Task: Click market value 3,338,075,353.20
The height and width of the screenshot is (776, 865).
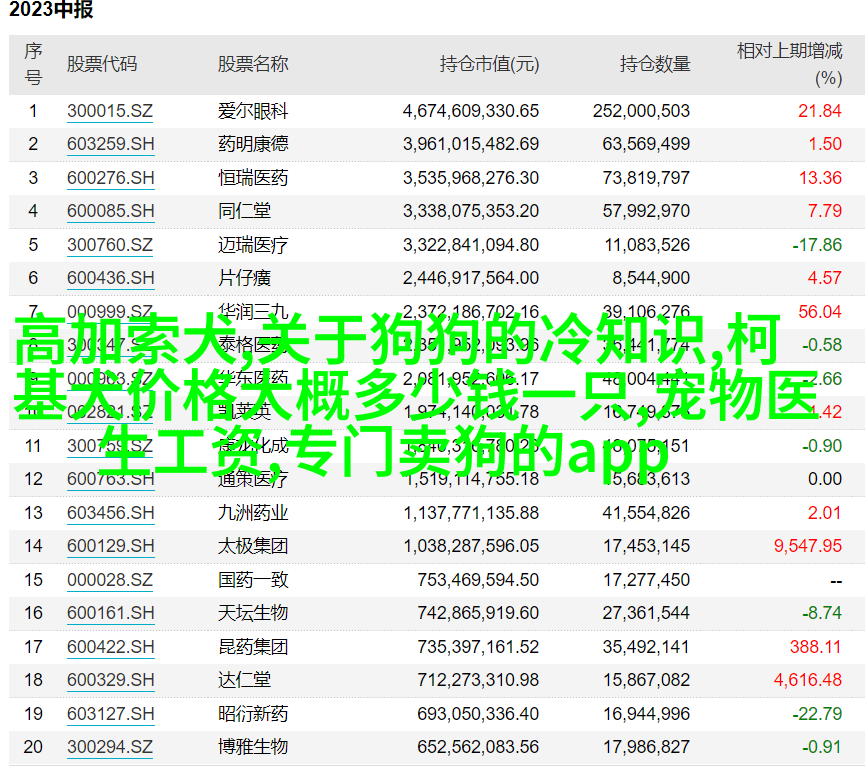Action: (x=471, y=211)
